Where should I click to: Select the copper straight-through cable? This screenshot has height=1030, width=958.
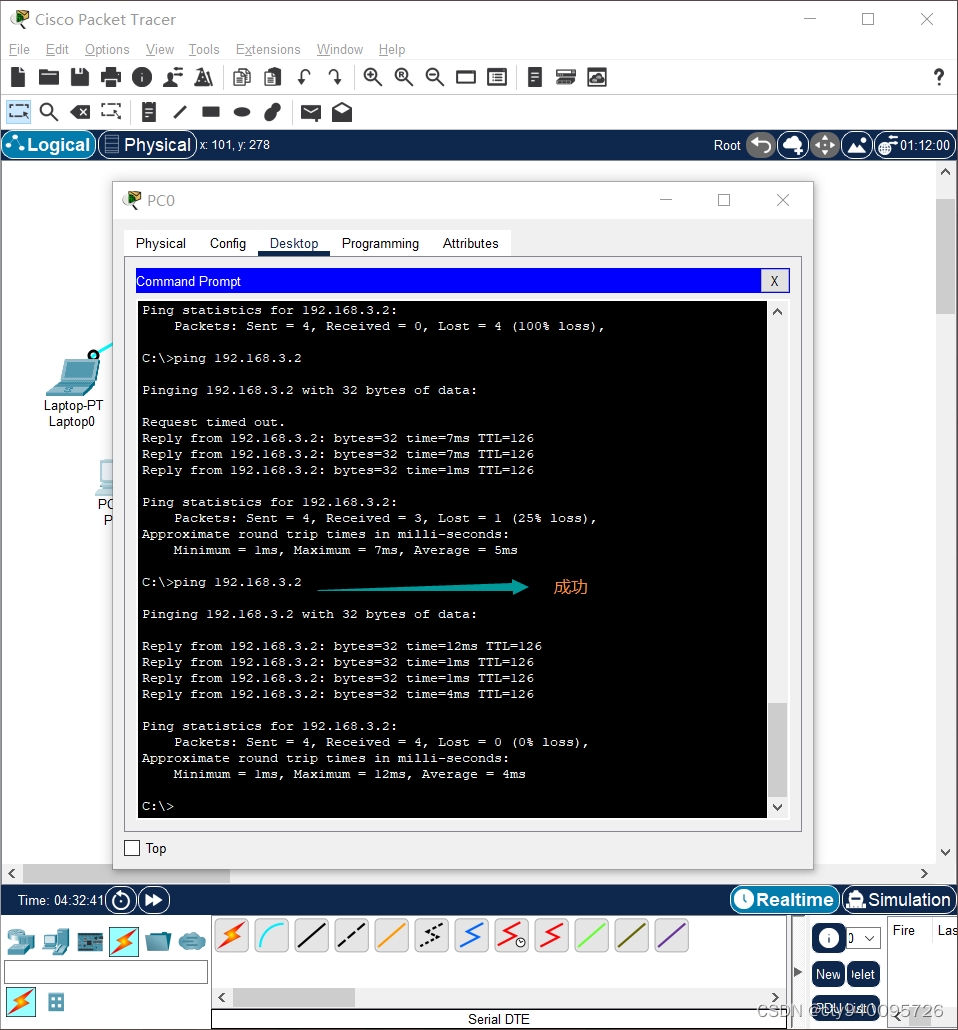point(311,935)
